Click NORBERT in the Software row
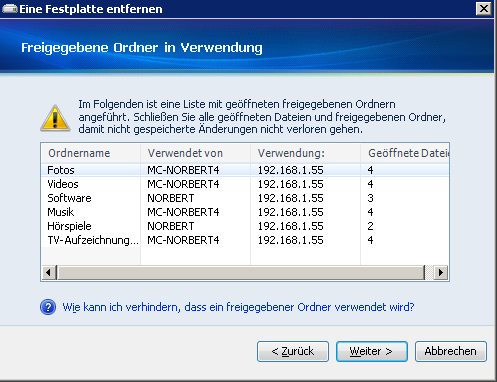Viewport: 497px width, 382px height. (171, 198)
